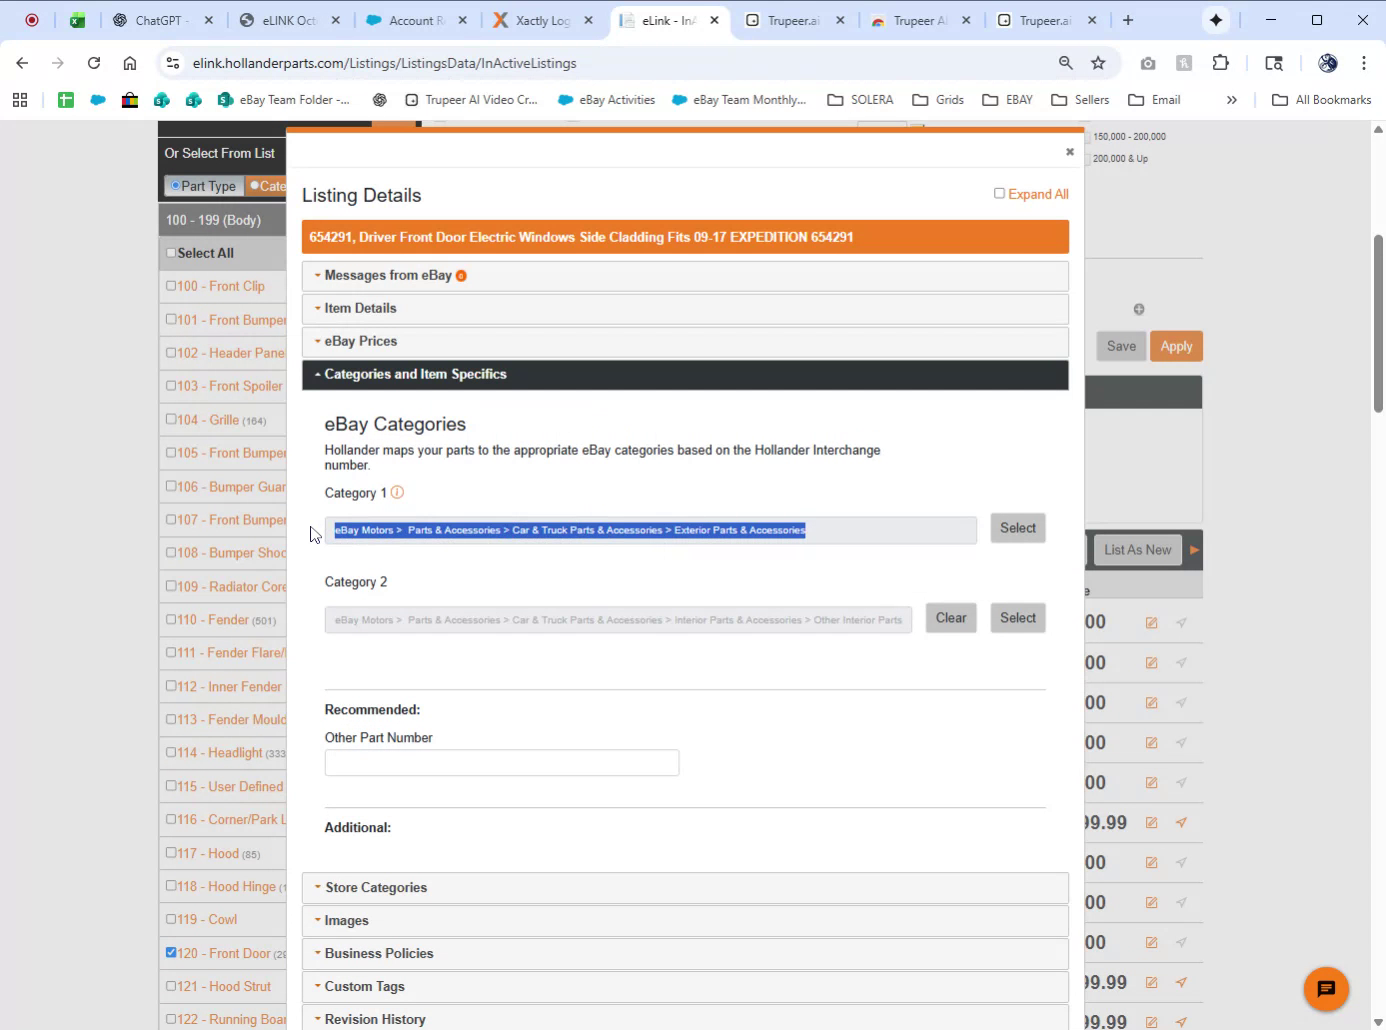Open the Gemini sparkle icon in title bar
This screenshot has height=1030, width=1386.
tap(1216, 20)
